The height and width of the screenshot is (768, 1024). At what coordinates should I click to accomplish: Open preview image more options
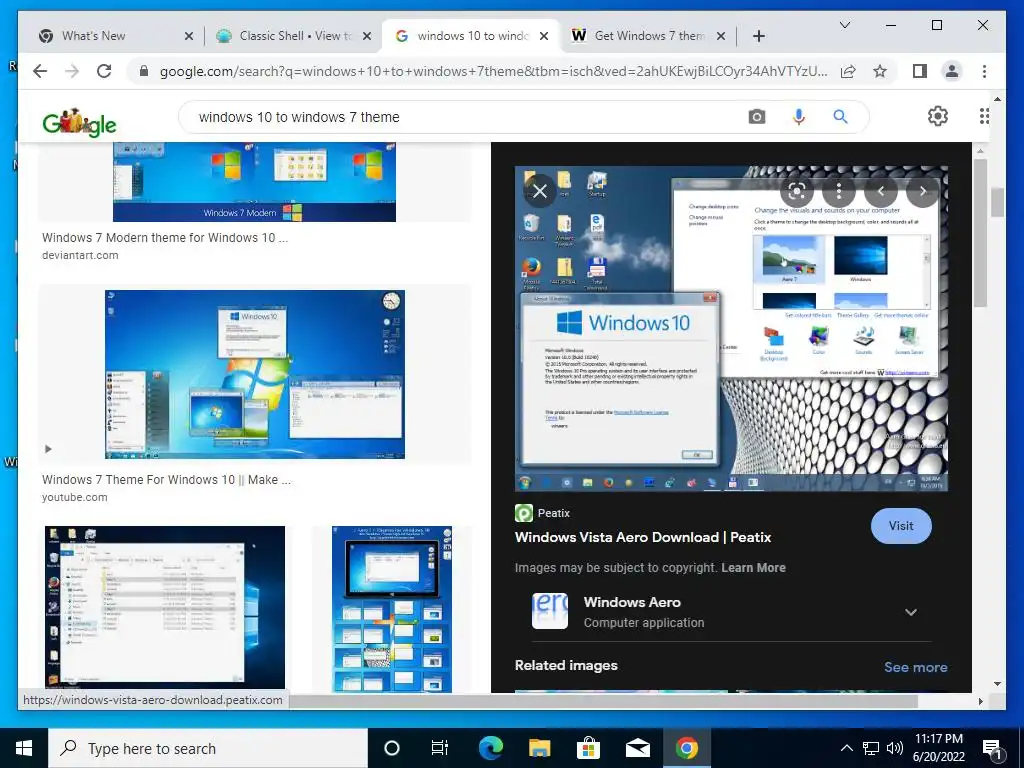(839, 191)
